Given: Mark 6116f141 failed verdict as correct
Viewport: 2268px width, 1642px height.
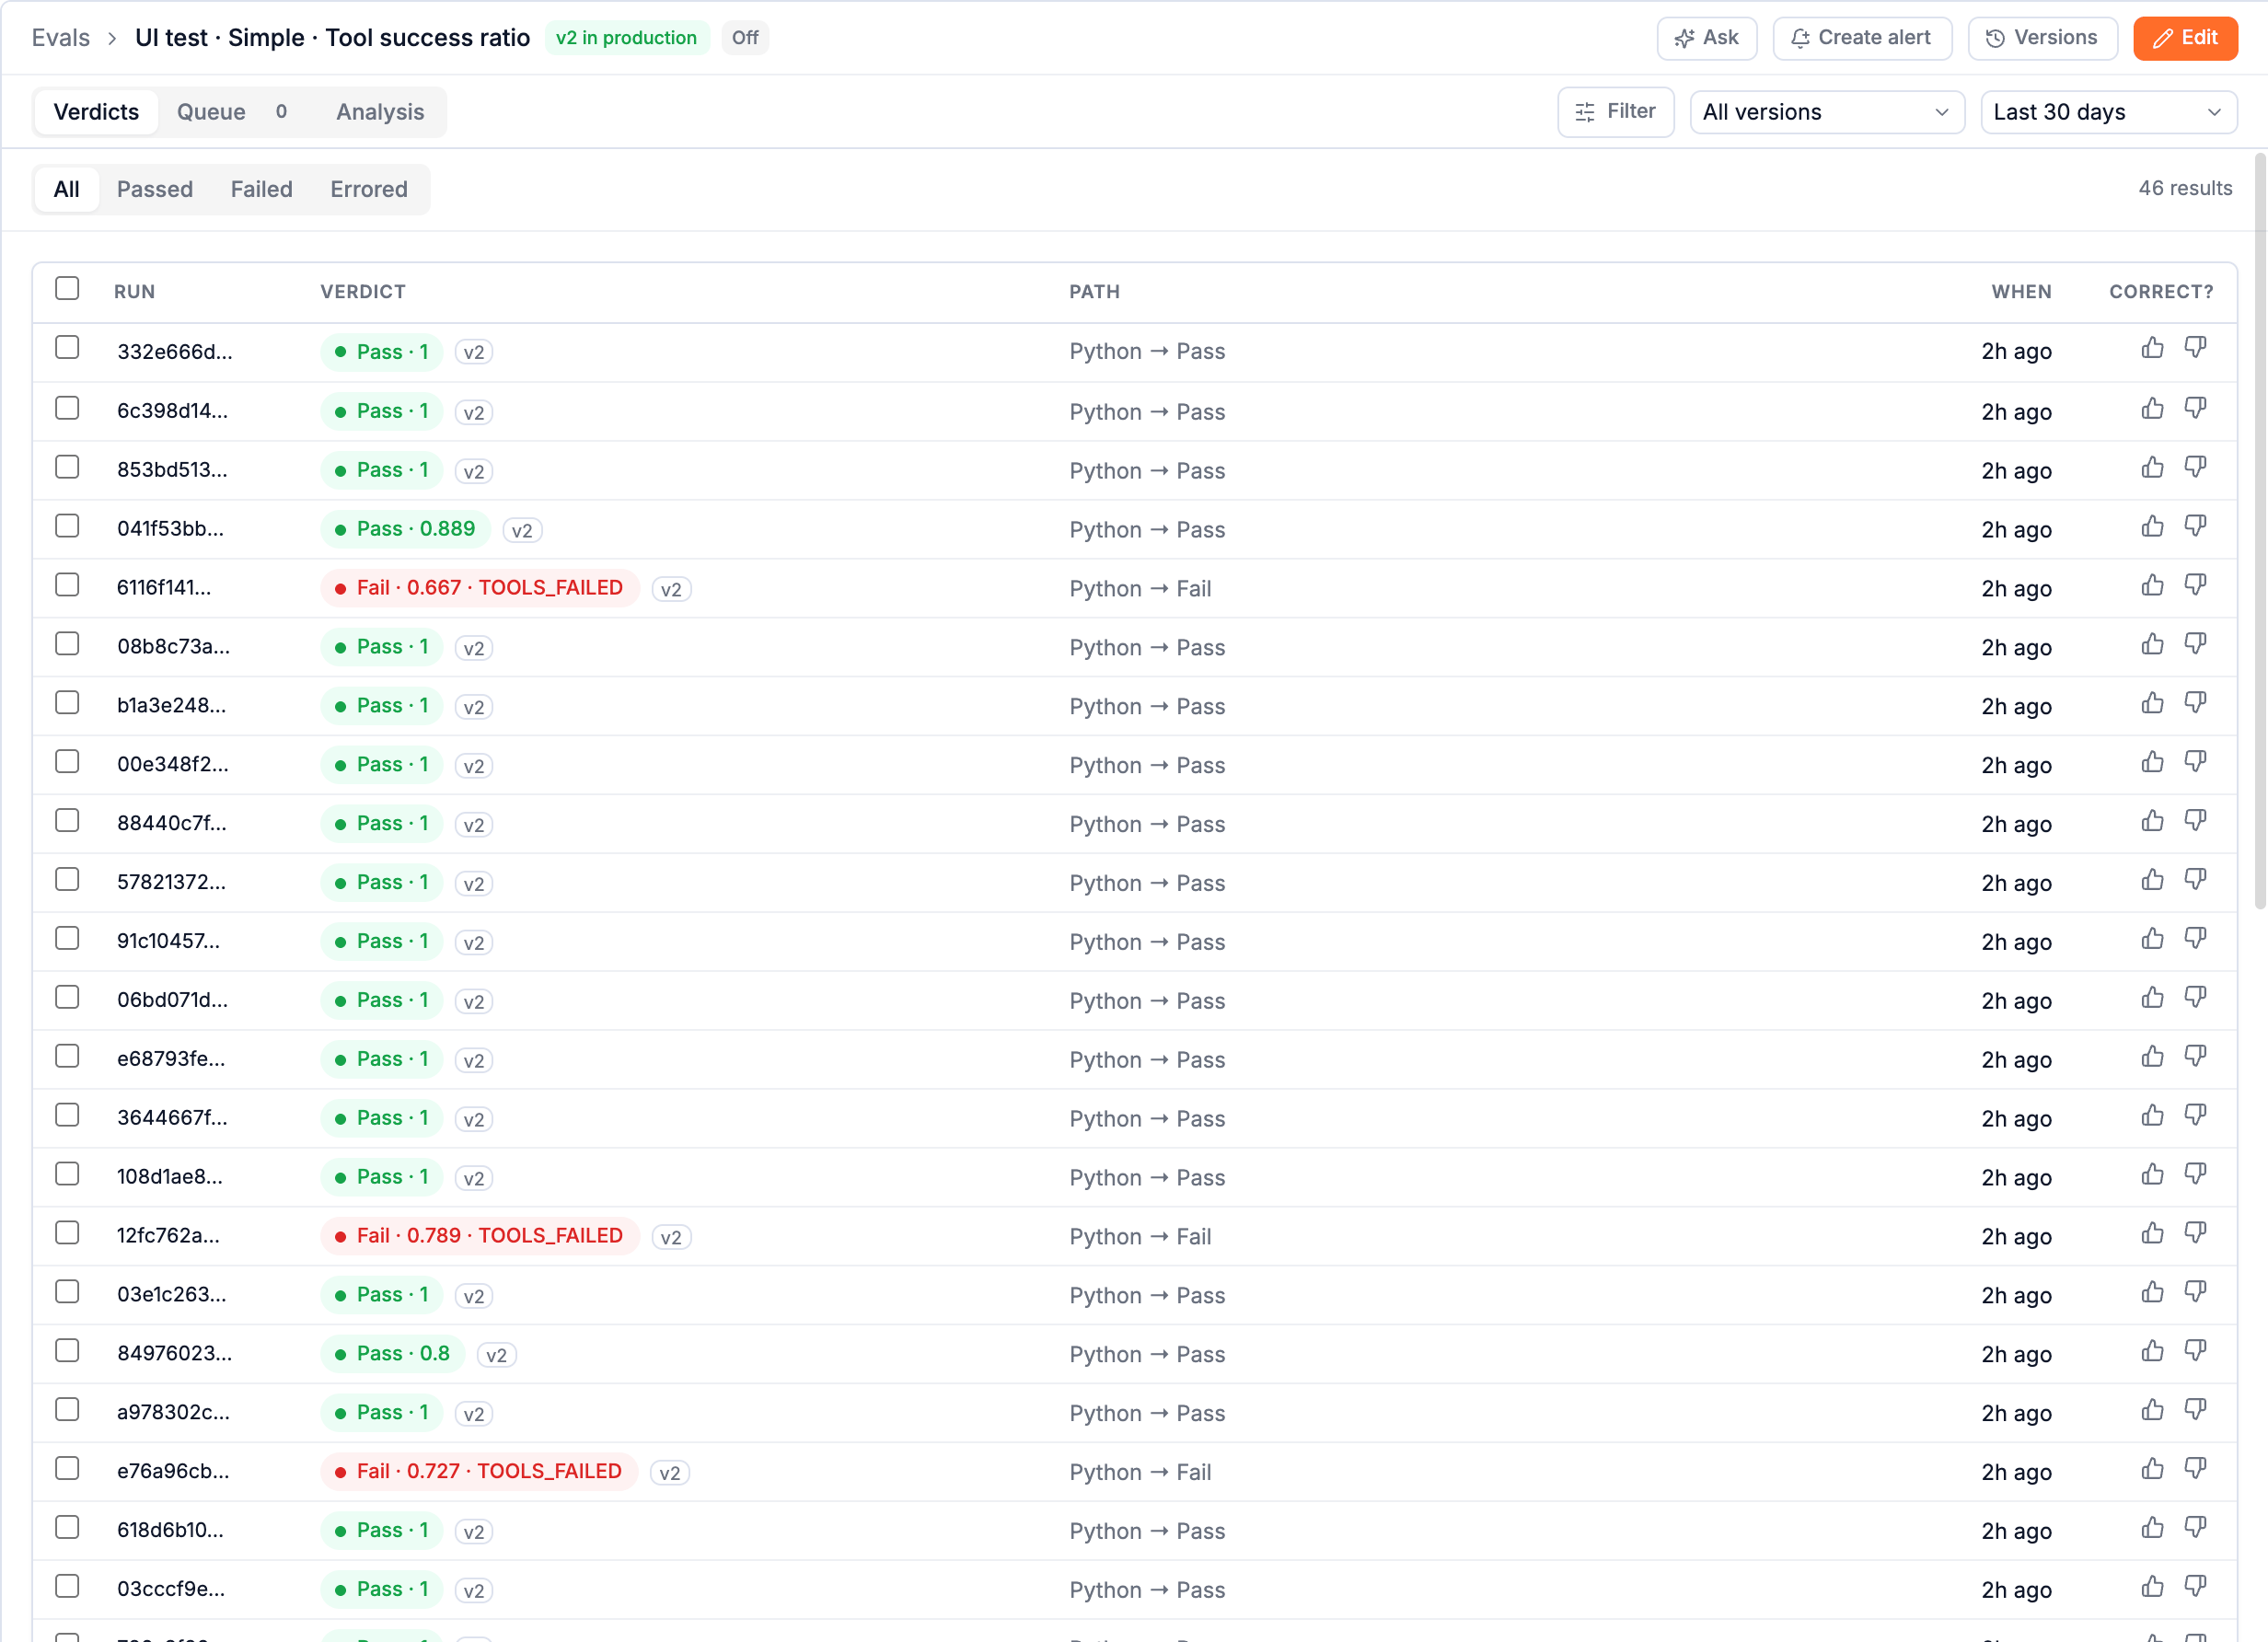Looking at the screenshot, I should (x=2152, y=585).
